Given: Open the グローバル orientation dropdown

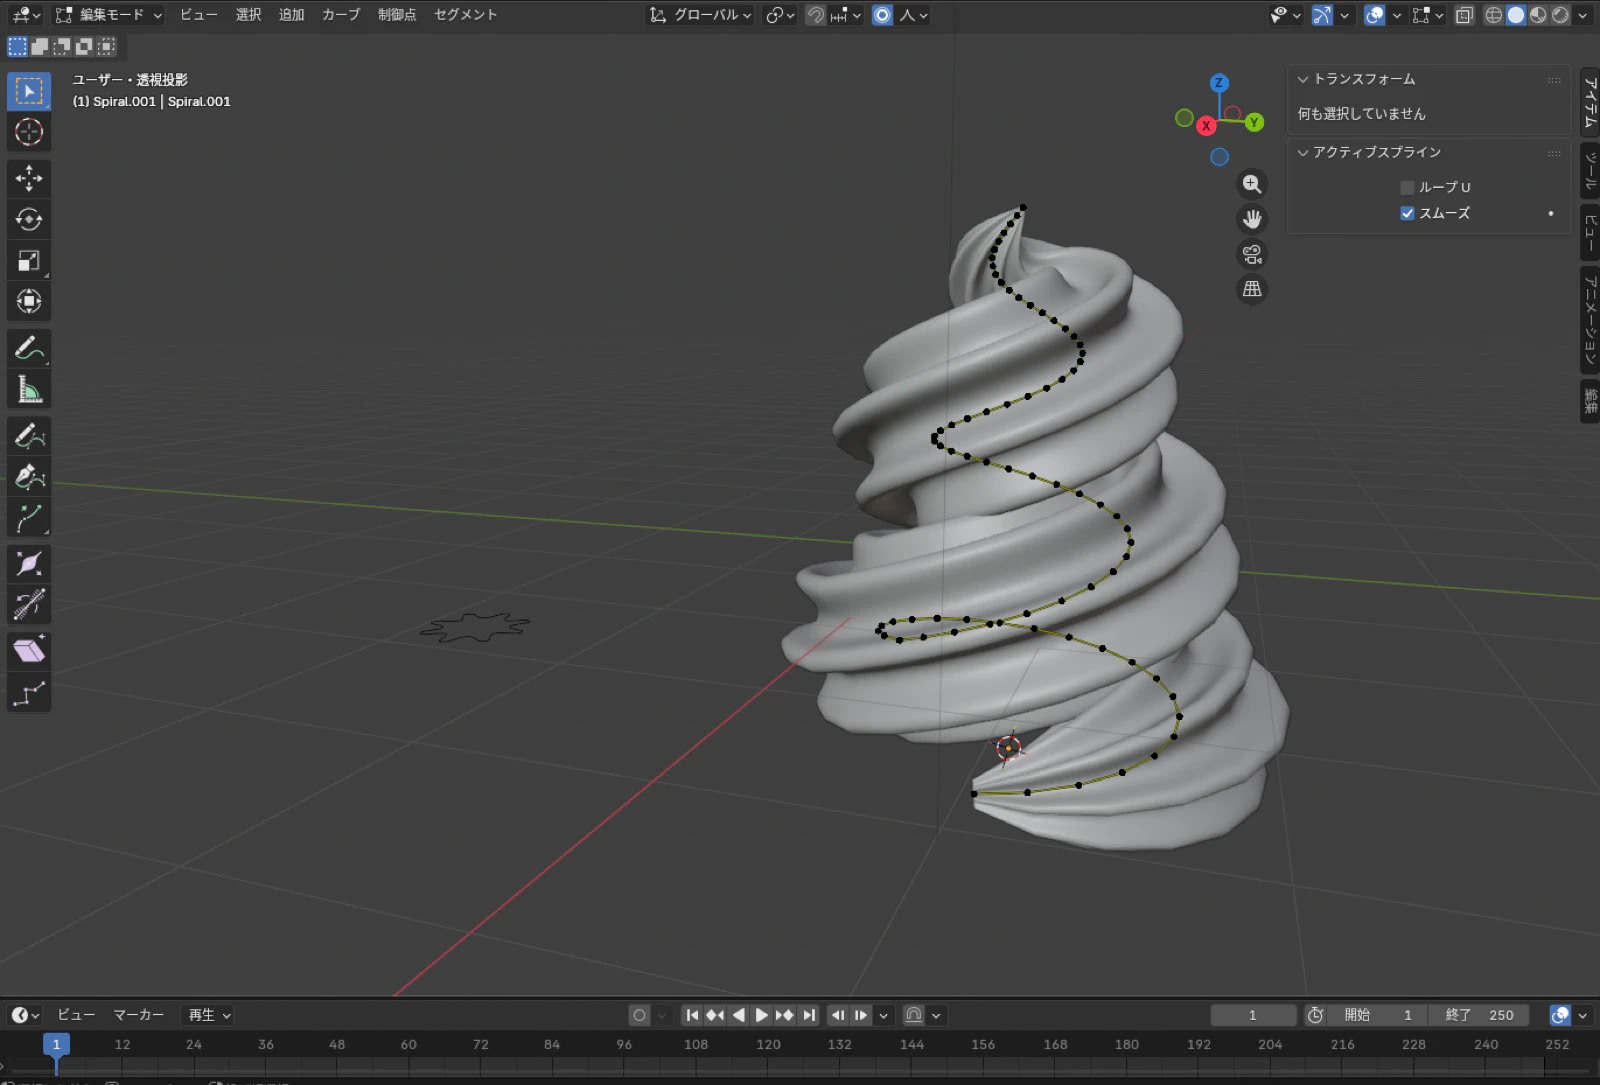Looking at the screenshot, I should 700,15.
